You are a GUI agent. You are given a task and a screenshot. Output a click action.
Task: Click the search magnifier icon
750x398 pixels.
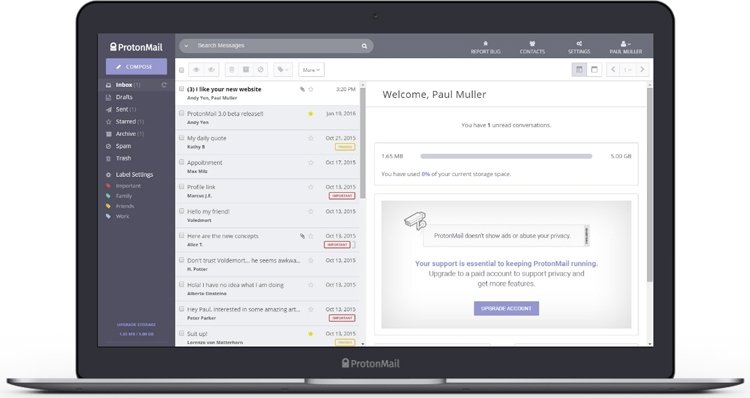pos(364,46)
